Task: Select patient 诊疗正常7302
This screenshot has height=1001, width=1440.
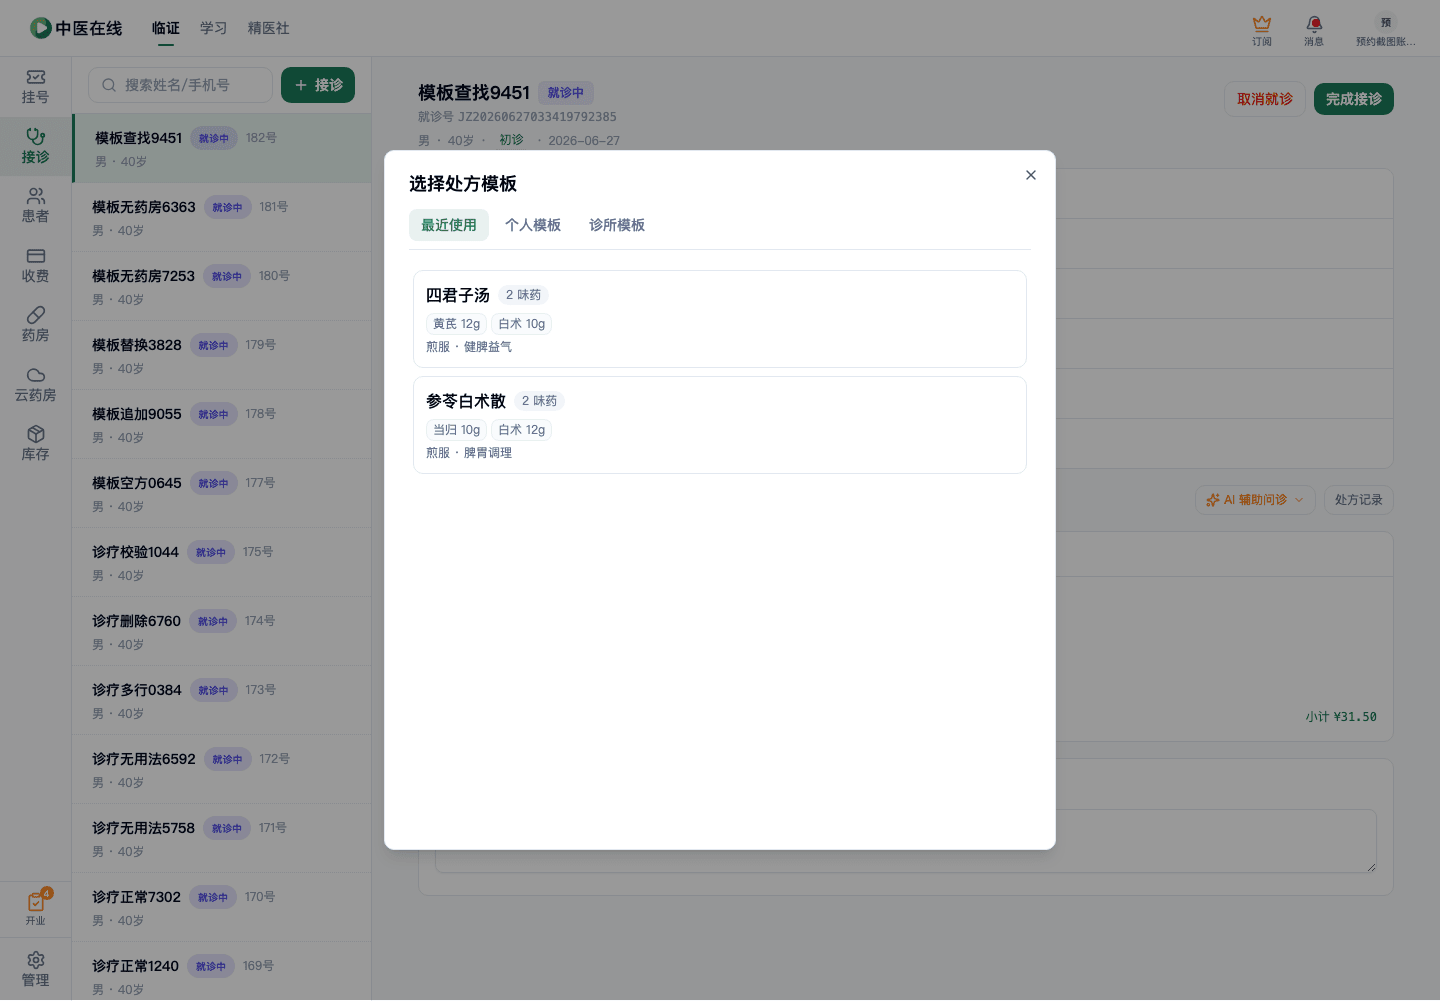Action: pos(221,907)
